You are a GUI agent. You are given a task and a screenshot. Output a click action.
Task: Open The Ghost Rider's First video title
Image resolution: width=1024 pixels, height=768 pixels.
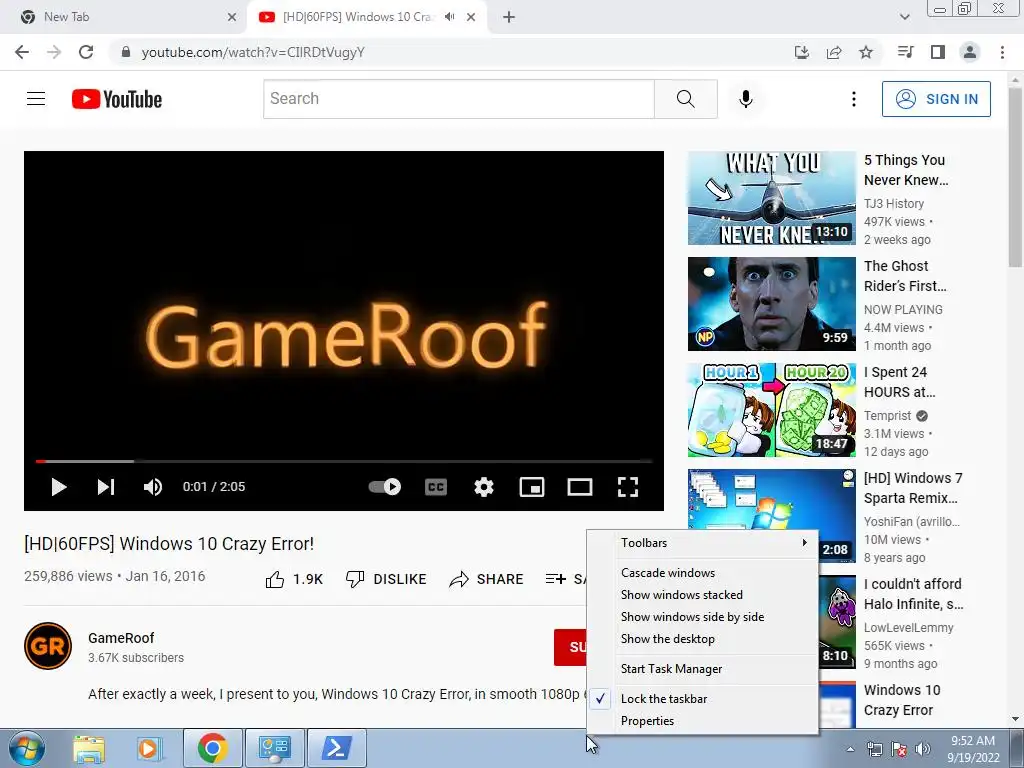904,276
